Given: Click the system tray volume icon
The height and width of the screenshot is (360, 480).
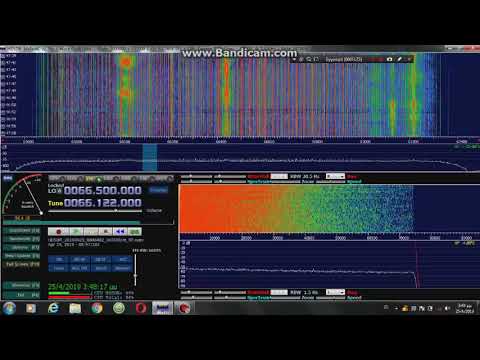Looking at the screenshot, I should tap(447, 308).
